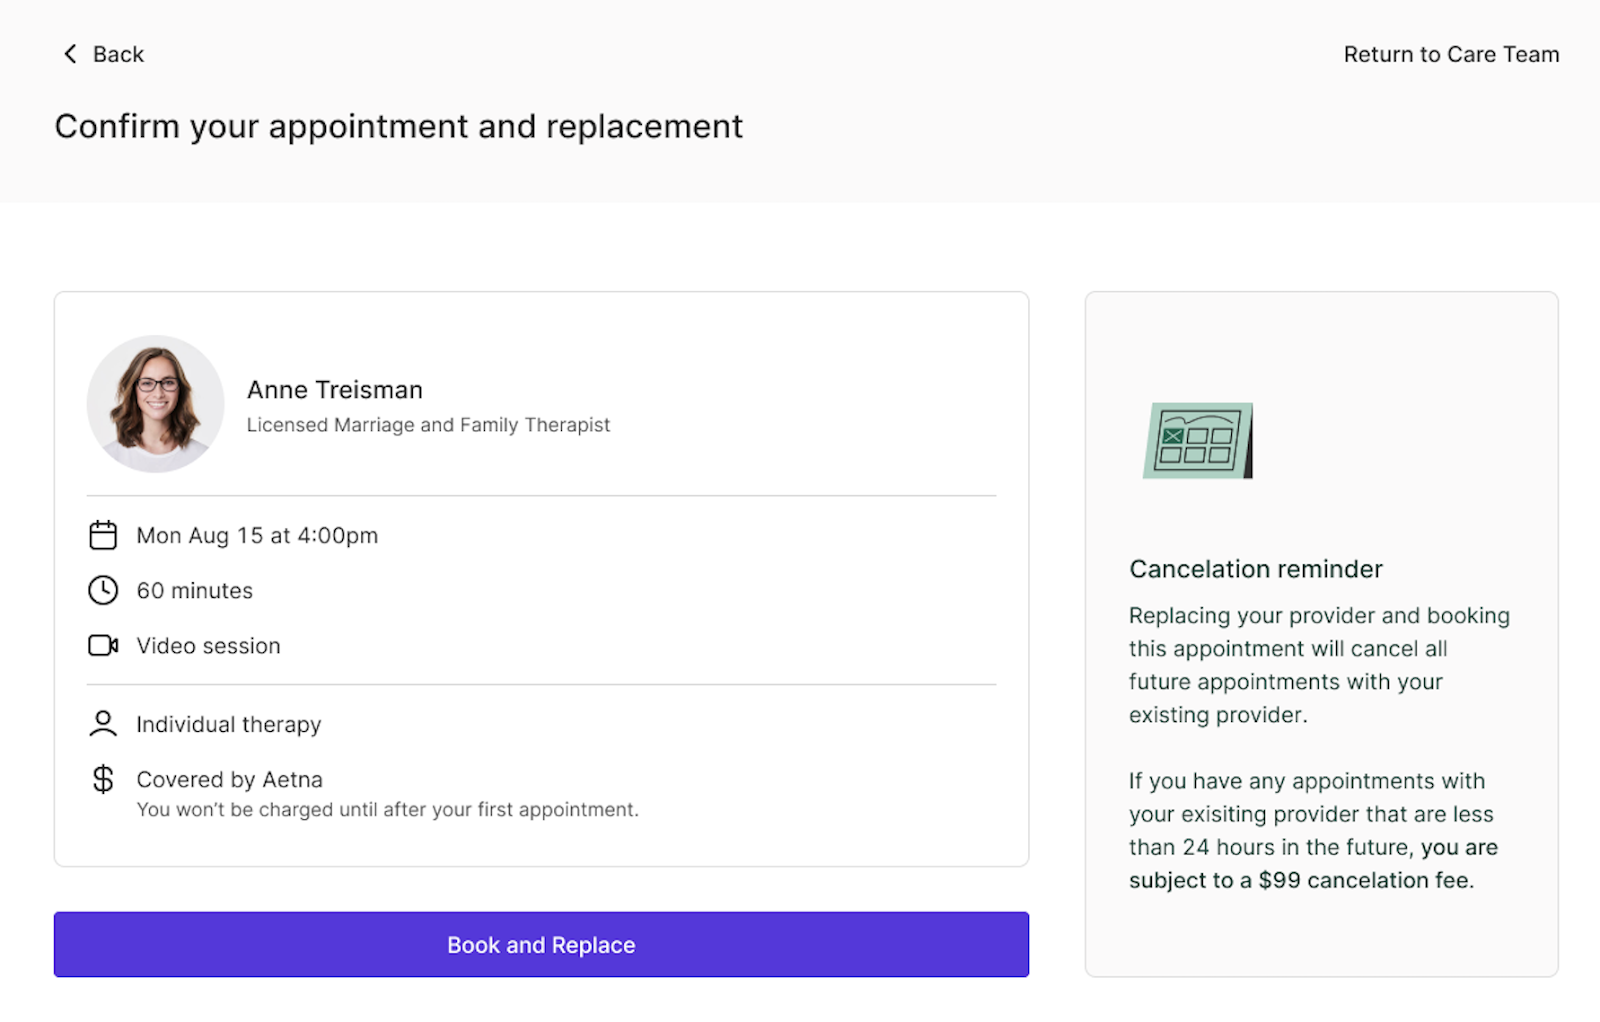Click the clock icon next to 60 minutes

tap(103, 590)
